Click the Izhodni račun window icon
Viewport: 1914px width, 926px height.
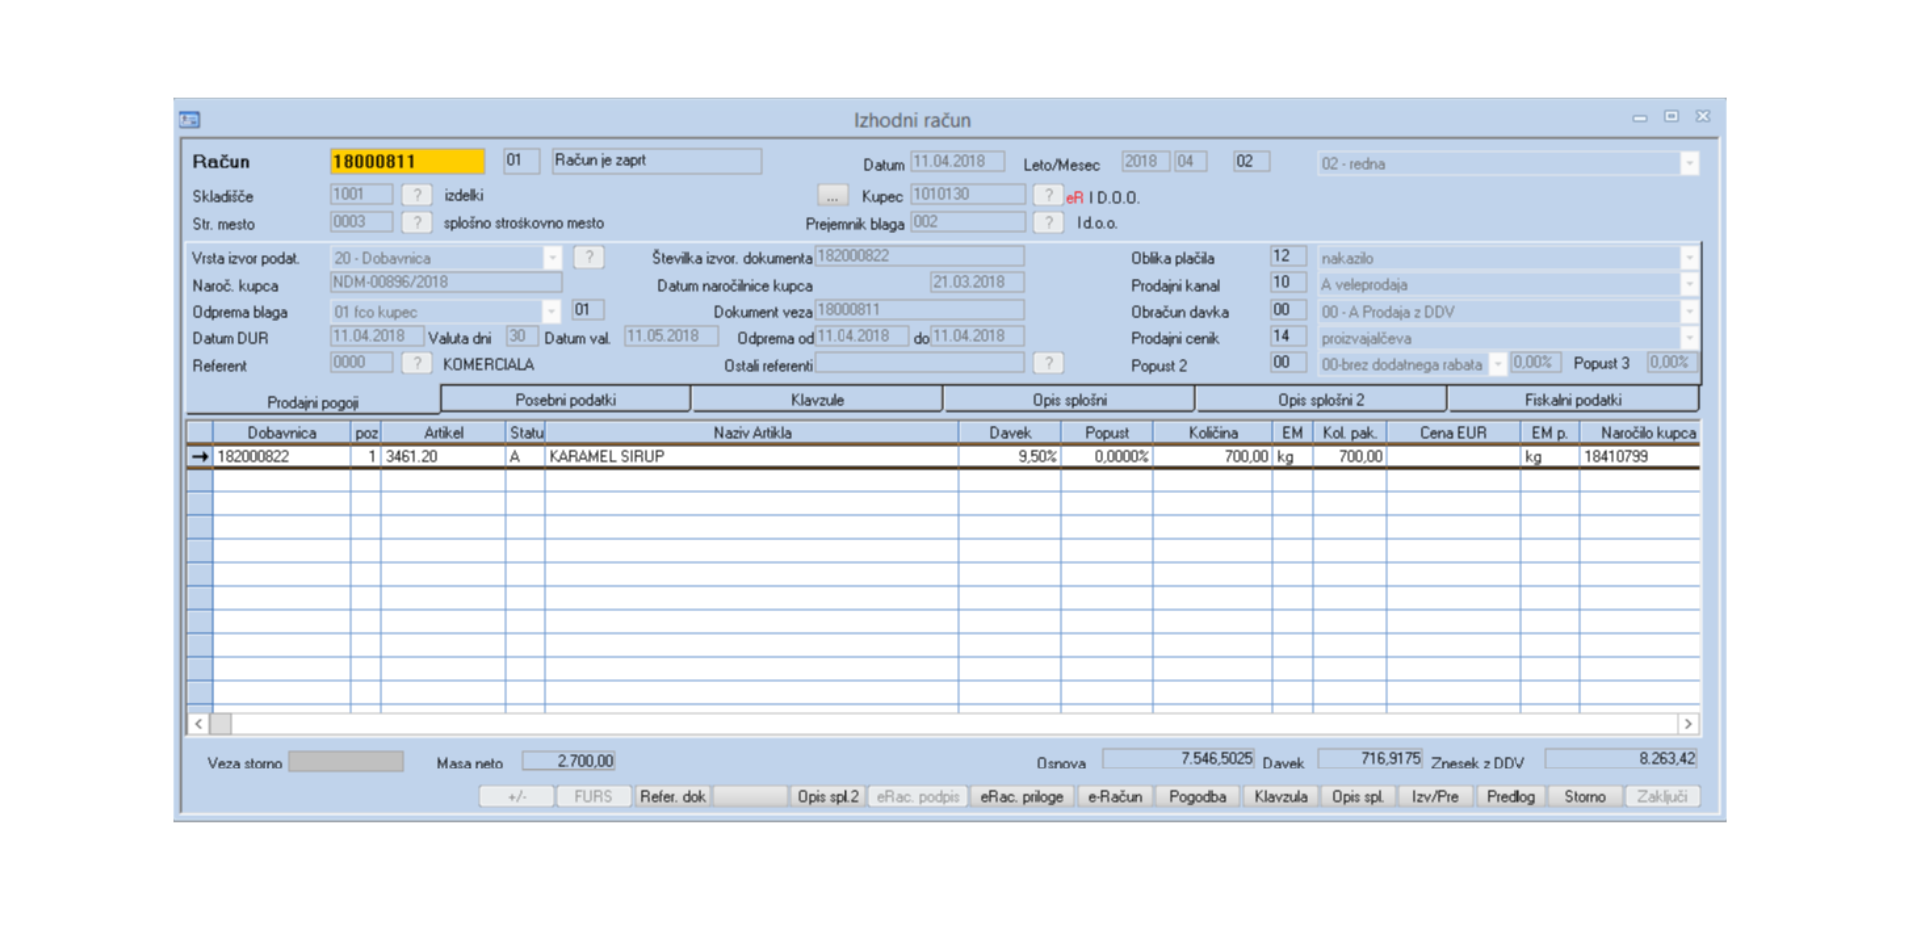(190, 120)
